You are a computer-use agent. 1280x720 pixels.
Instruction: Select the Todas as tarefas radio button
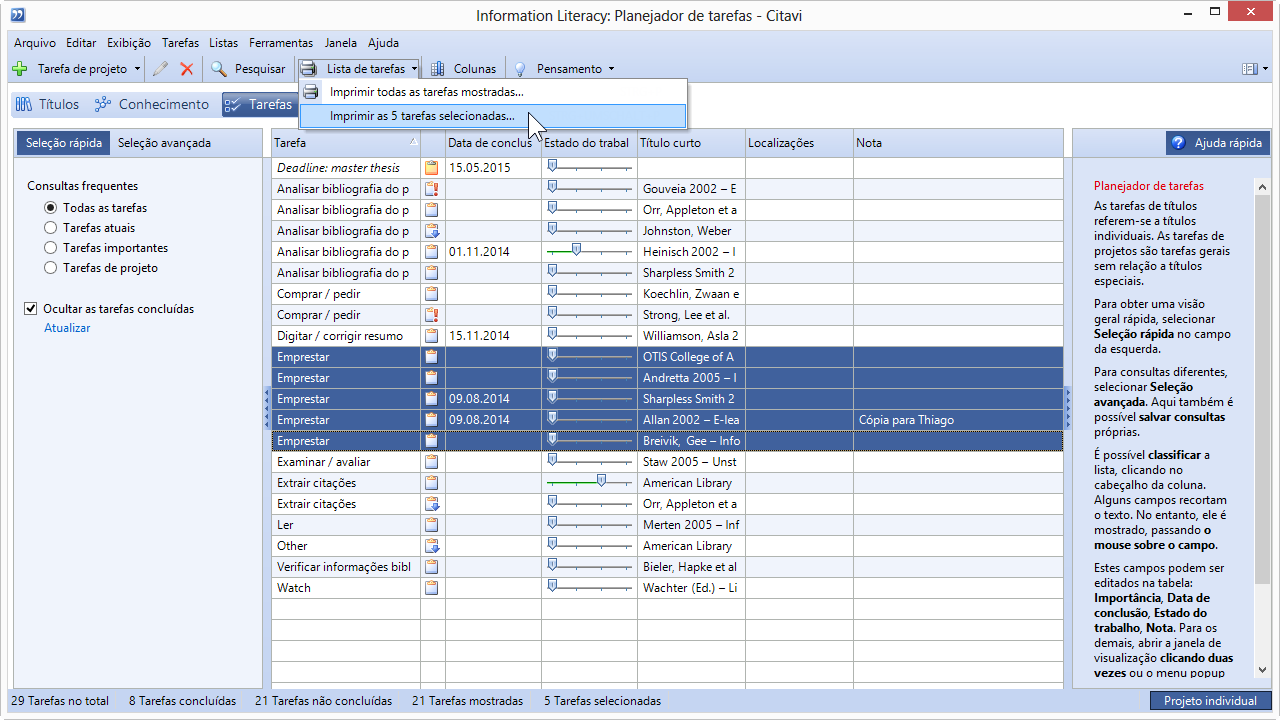pyautogui.click(x=50, y=208)
